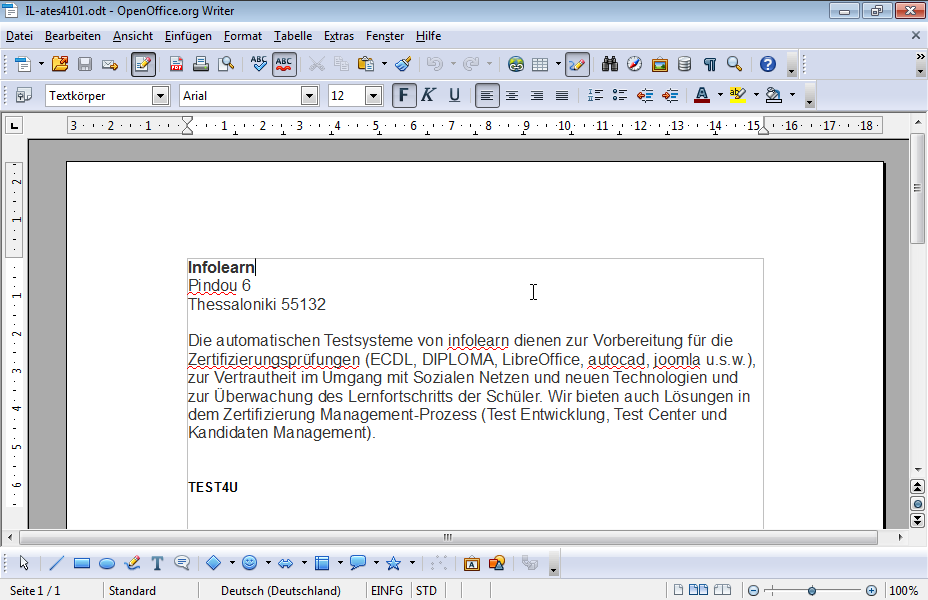Apply yellow Highlighting marker swatch
This screenshot has height=600, width=928.
tap(737, 95)
